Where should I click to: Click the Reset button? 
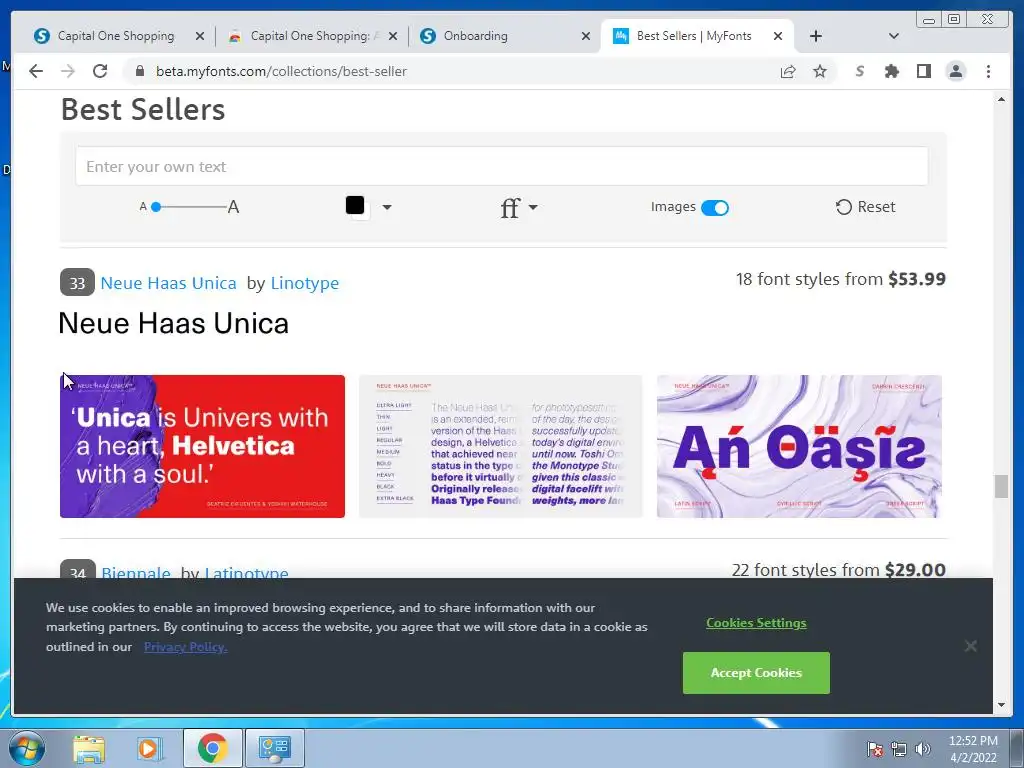(x=865, y=207)
